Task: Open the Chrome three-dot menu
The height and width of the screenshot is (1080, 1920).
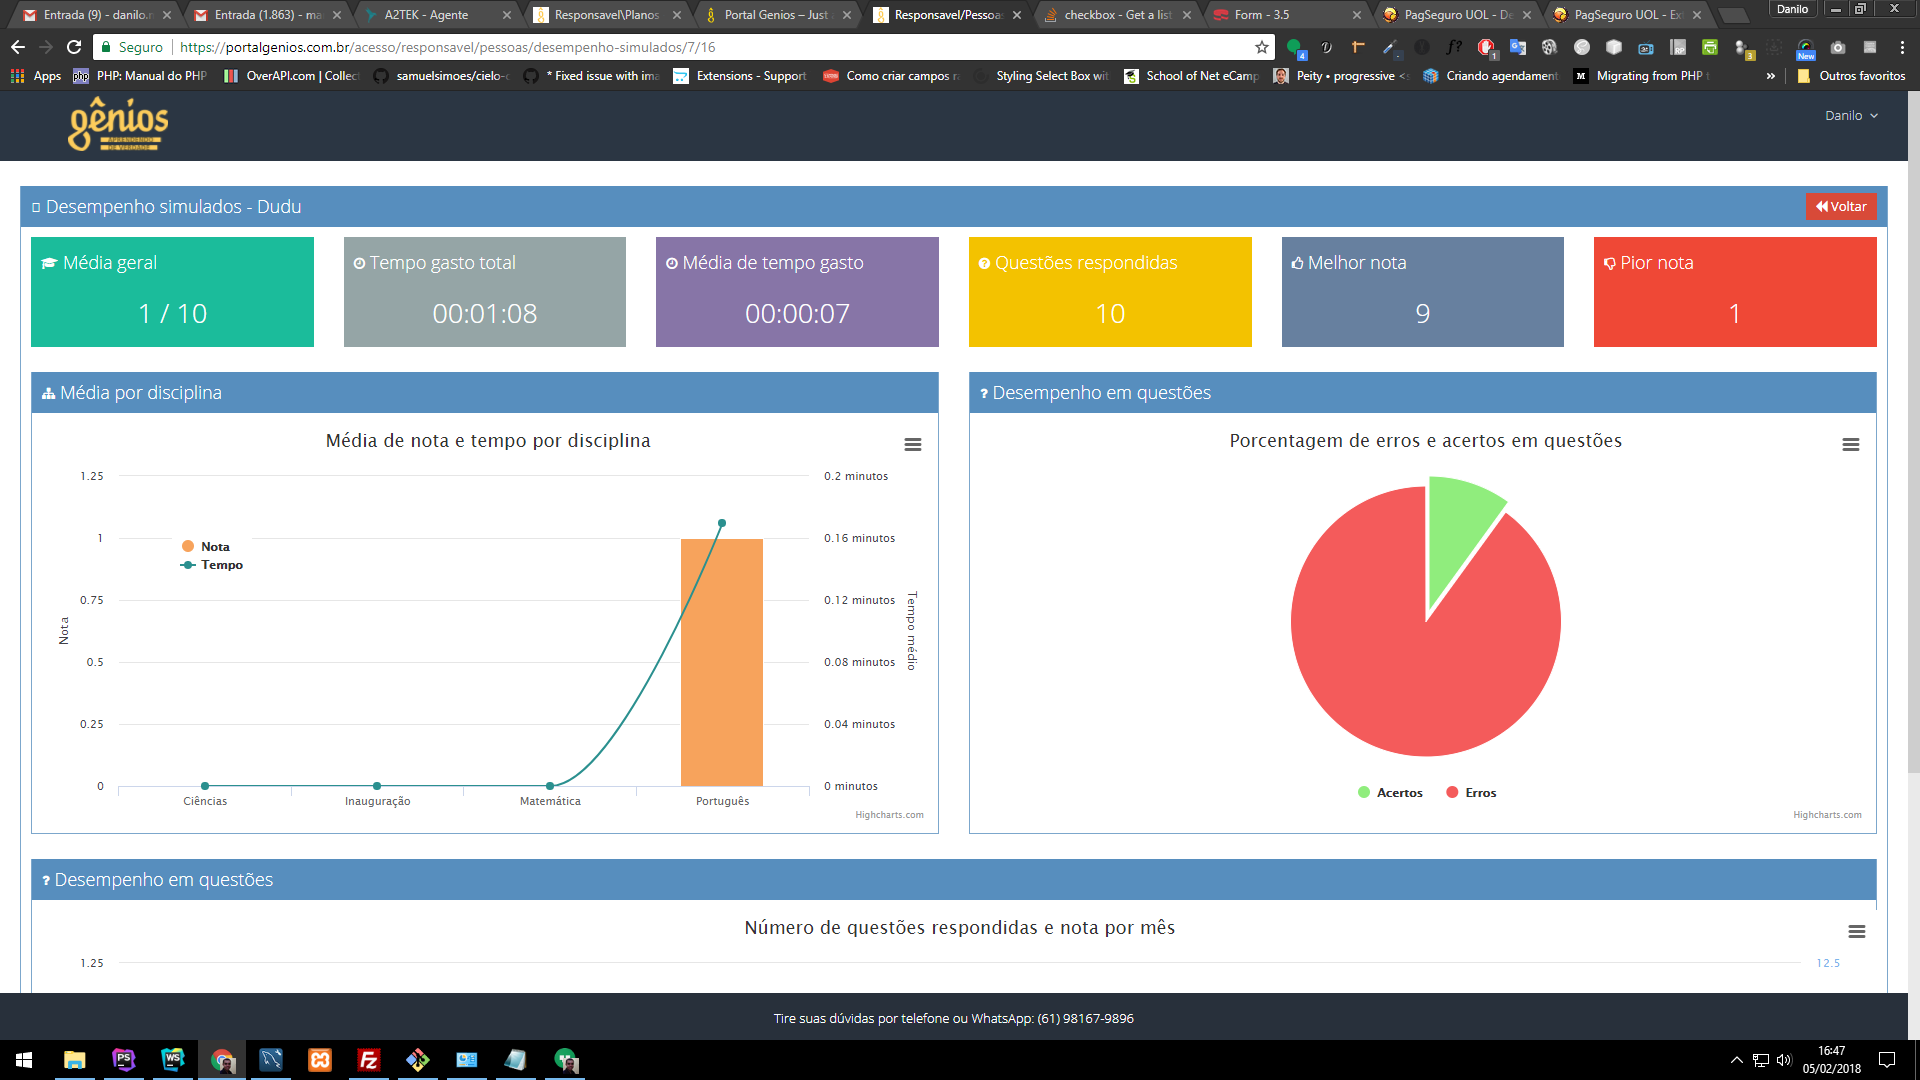Action: click(1902, 47)
